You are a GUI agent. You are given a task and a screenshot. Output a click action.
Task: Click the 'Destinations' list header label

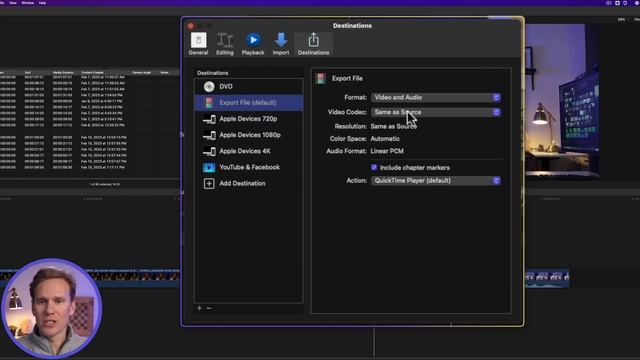tap(213, 73)
